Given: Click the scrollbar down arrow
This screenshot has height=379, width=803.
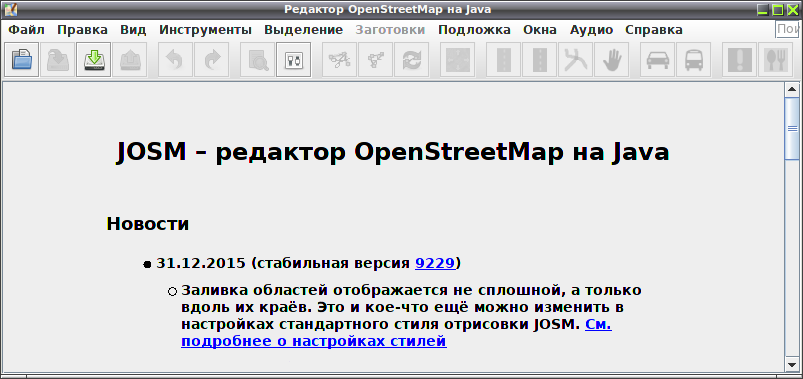Looking at the screenshot, I should click(x=792, y=365).
